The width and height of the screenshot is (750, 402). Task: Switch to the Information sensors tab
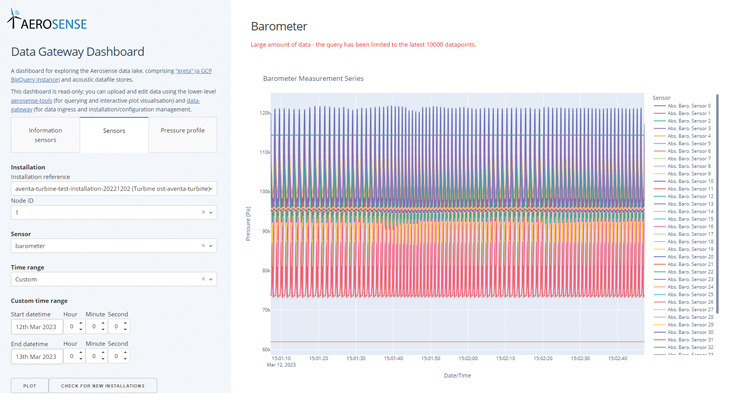(45, 135)
